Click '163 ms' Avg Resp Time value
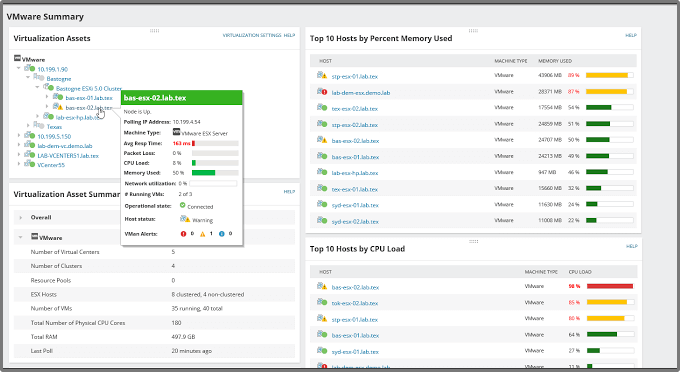680x372 pixels. pos(181,144)
